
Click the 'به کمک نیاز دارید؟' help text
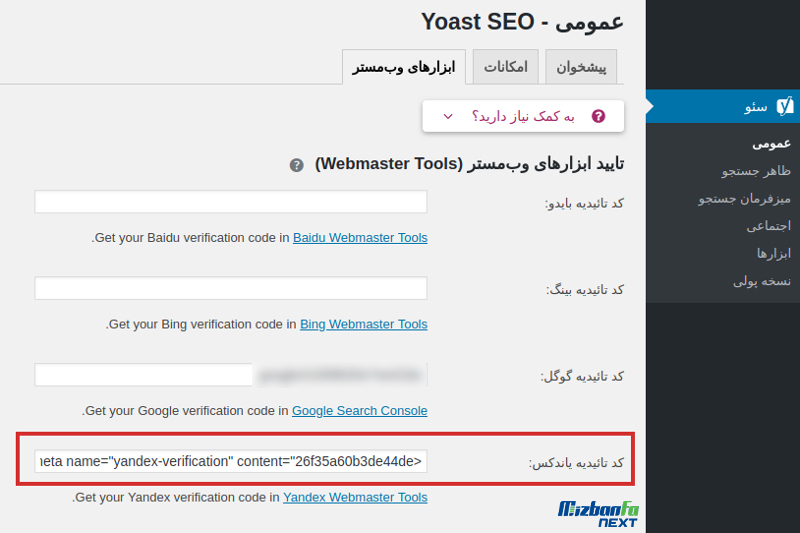(x=523, y=116)
